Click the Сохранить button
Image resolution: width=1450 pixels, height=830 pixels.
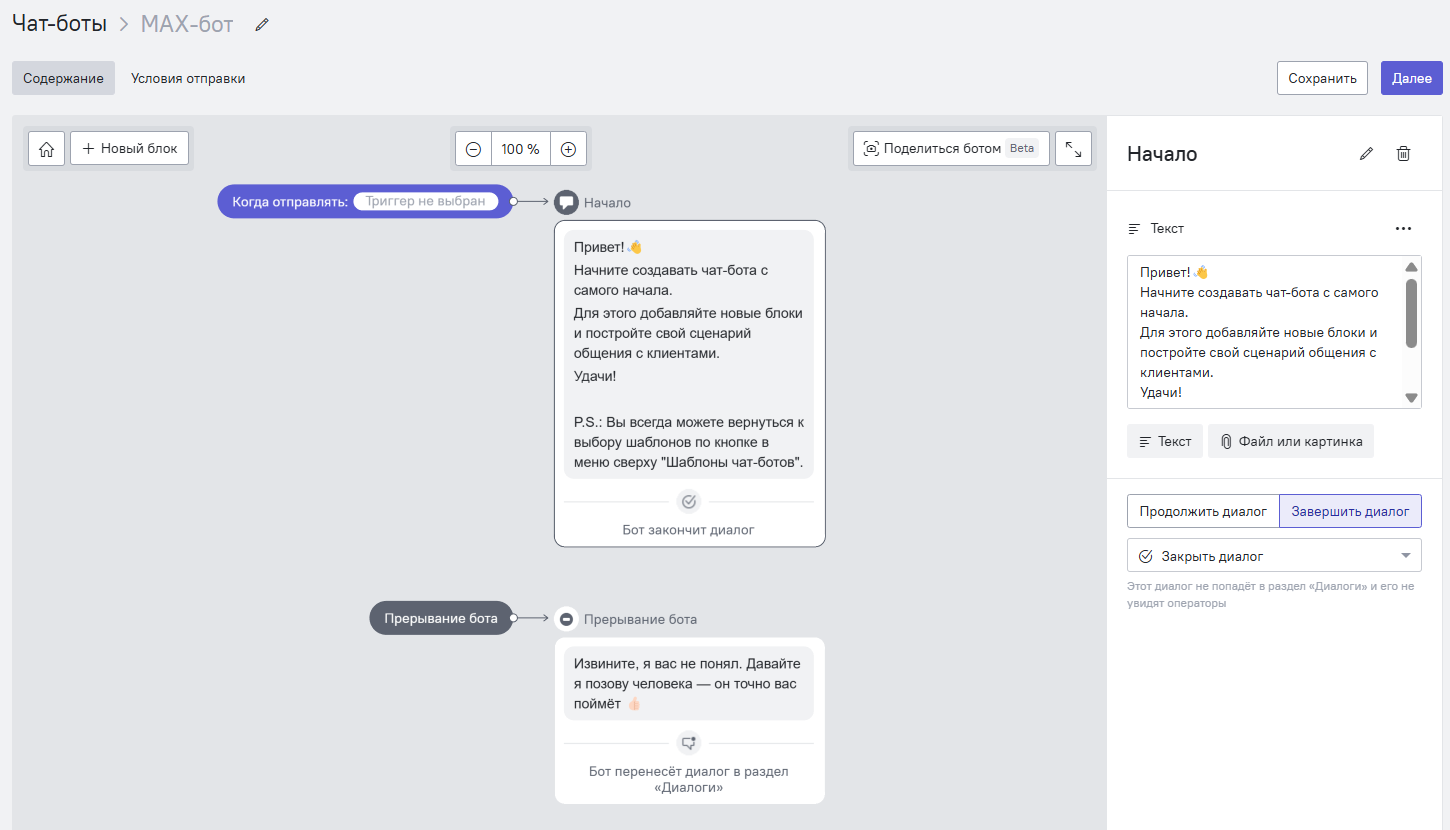coord(1321,78)
